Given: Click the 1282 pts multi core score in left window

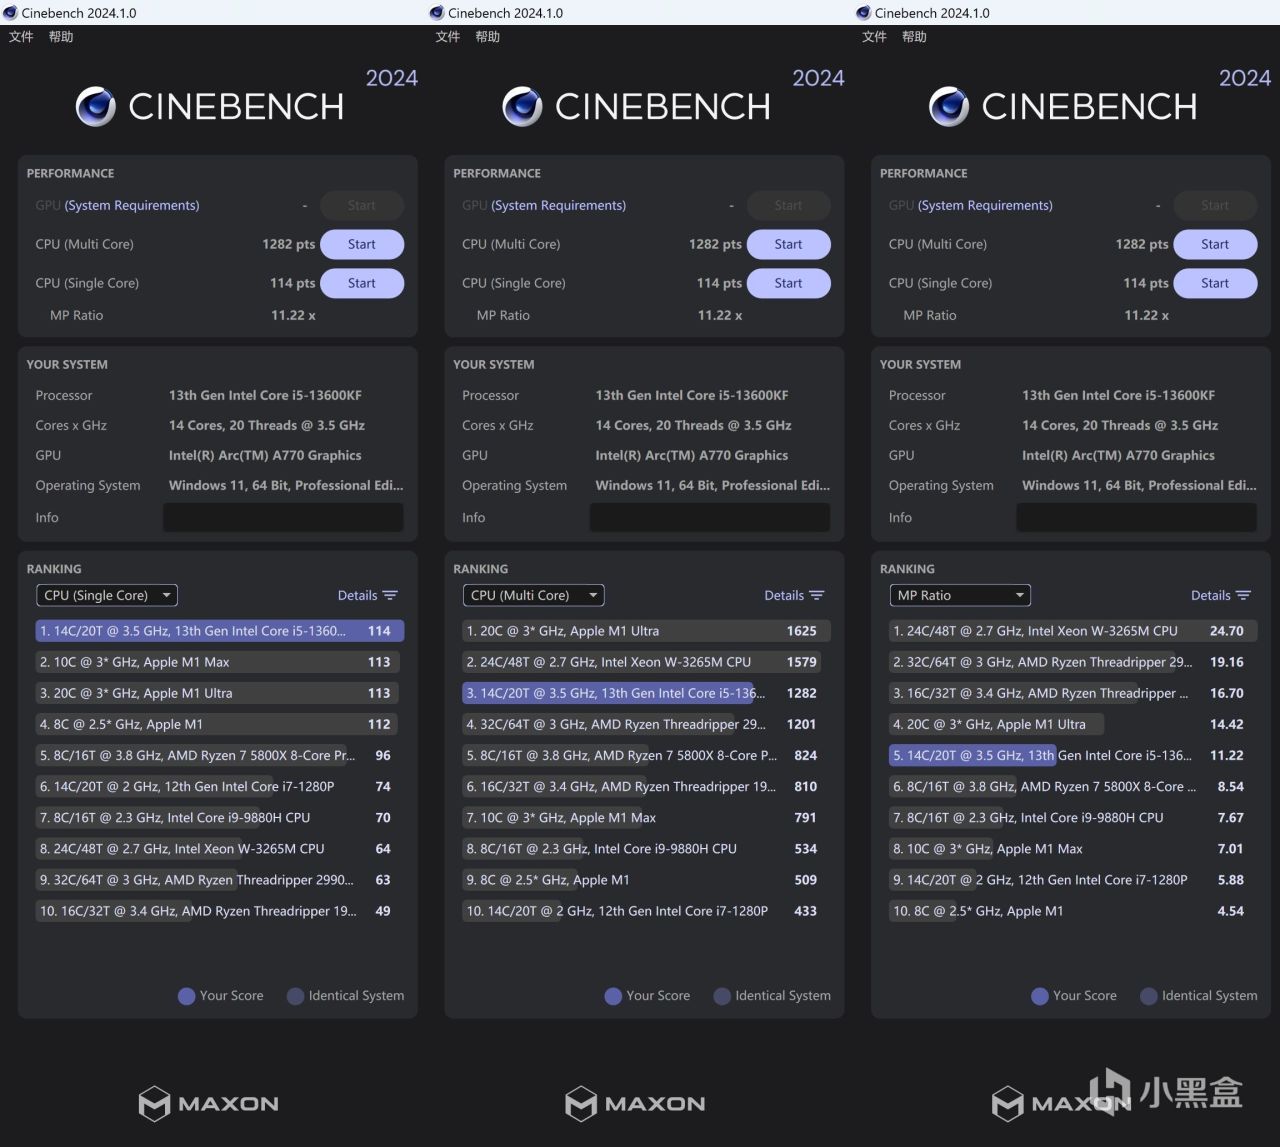Looking at the screenshot, I should [x=289, y=244].
